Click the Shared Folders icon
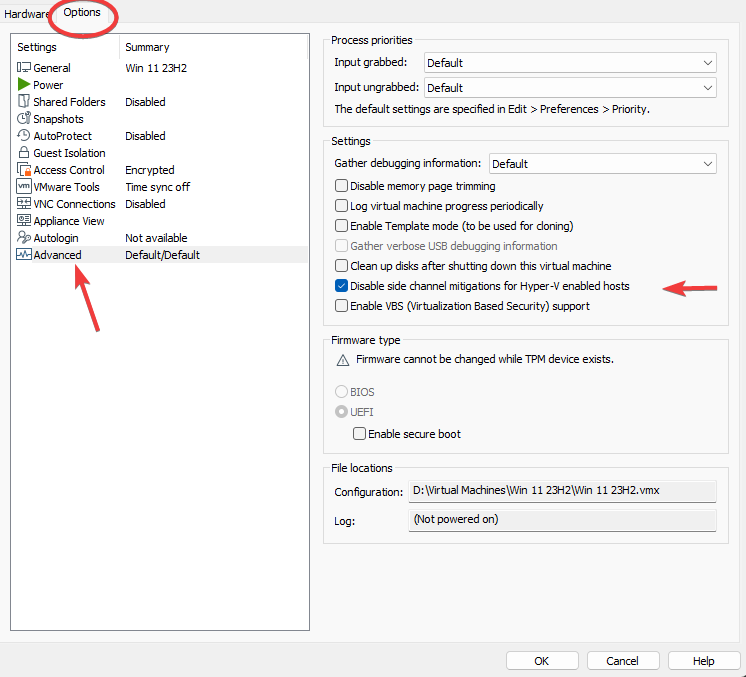This screenshot has height=677, width=746. (24, 102)
